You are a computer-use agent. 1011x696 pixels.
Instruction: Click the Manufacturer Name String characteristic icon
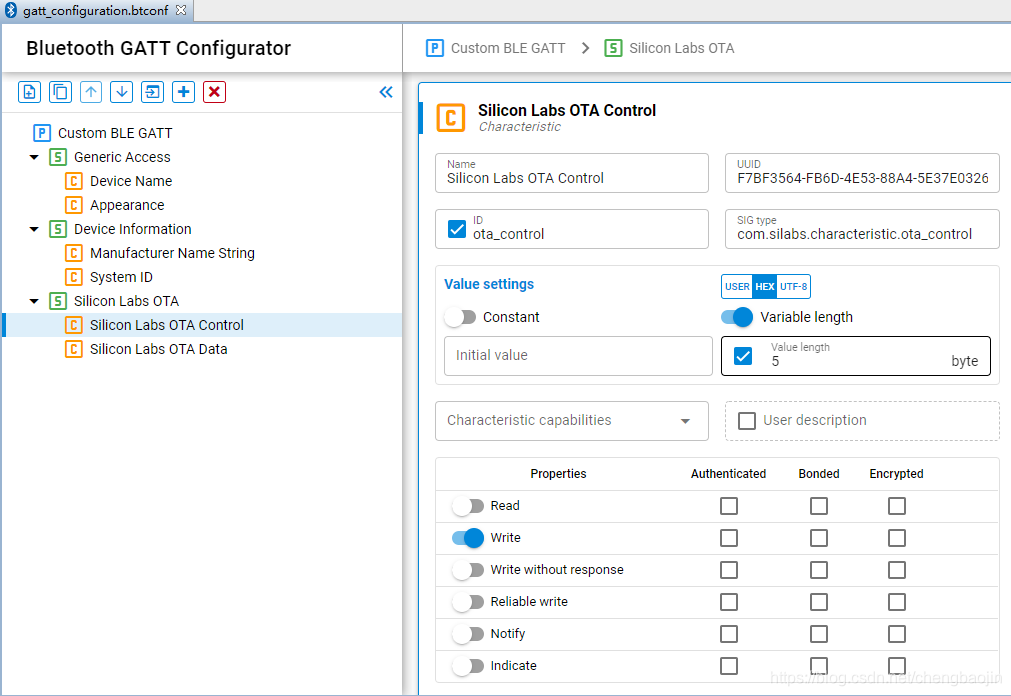74,253
